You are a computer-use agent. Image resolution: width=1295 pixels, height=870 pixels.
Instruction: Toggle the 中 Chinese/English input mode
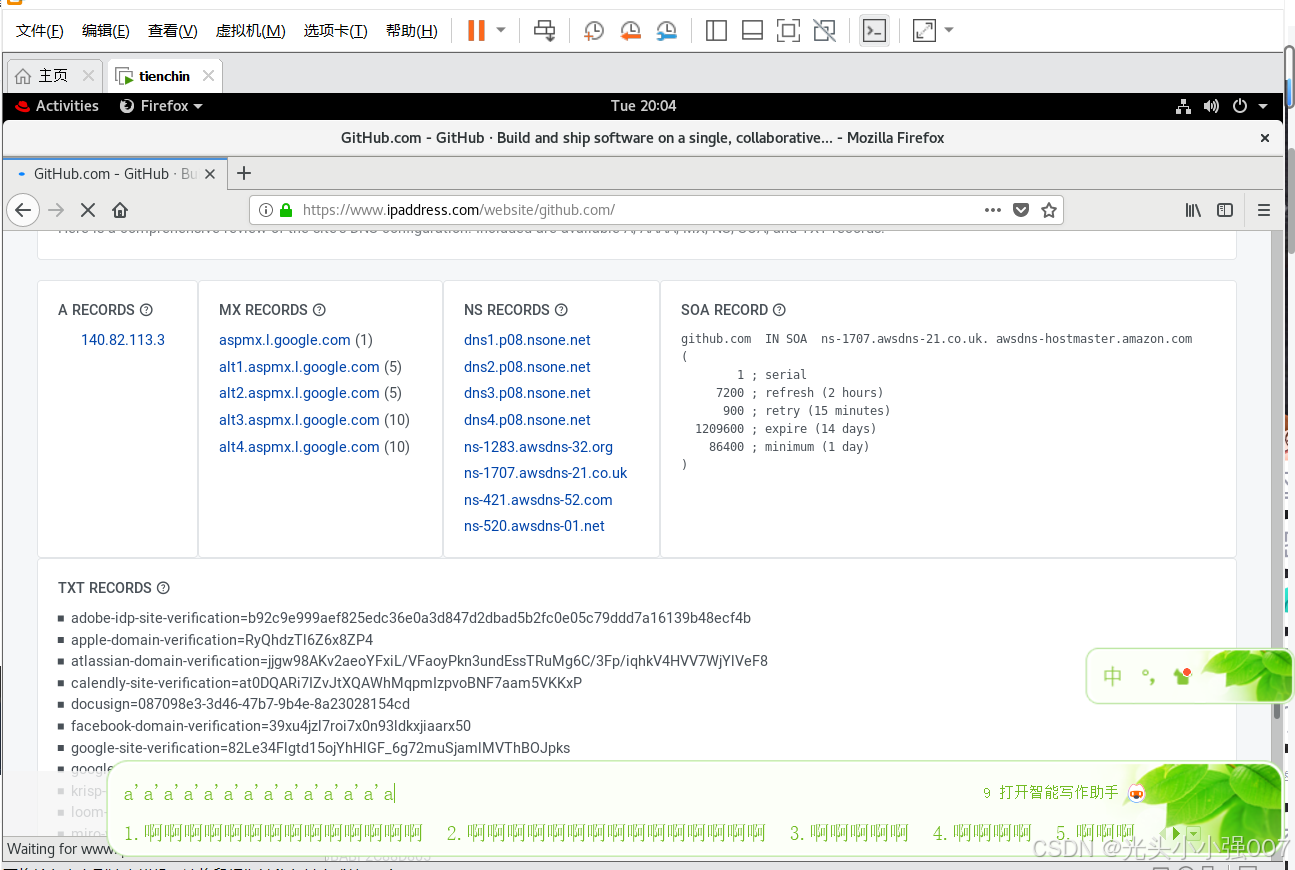pos(1113,677)
